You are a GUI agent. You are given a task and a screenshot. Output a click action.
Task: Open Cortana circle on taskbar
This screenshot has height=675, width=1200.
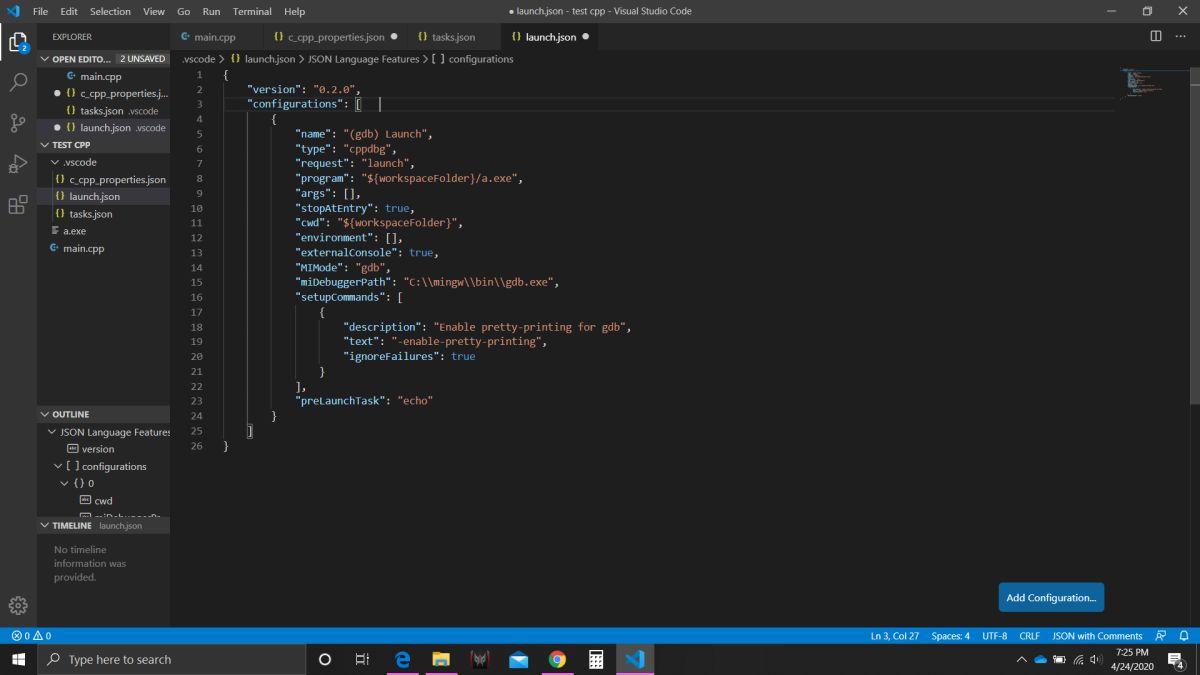(324, 659)
